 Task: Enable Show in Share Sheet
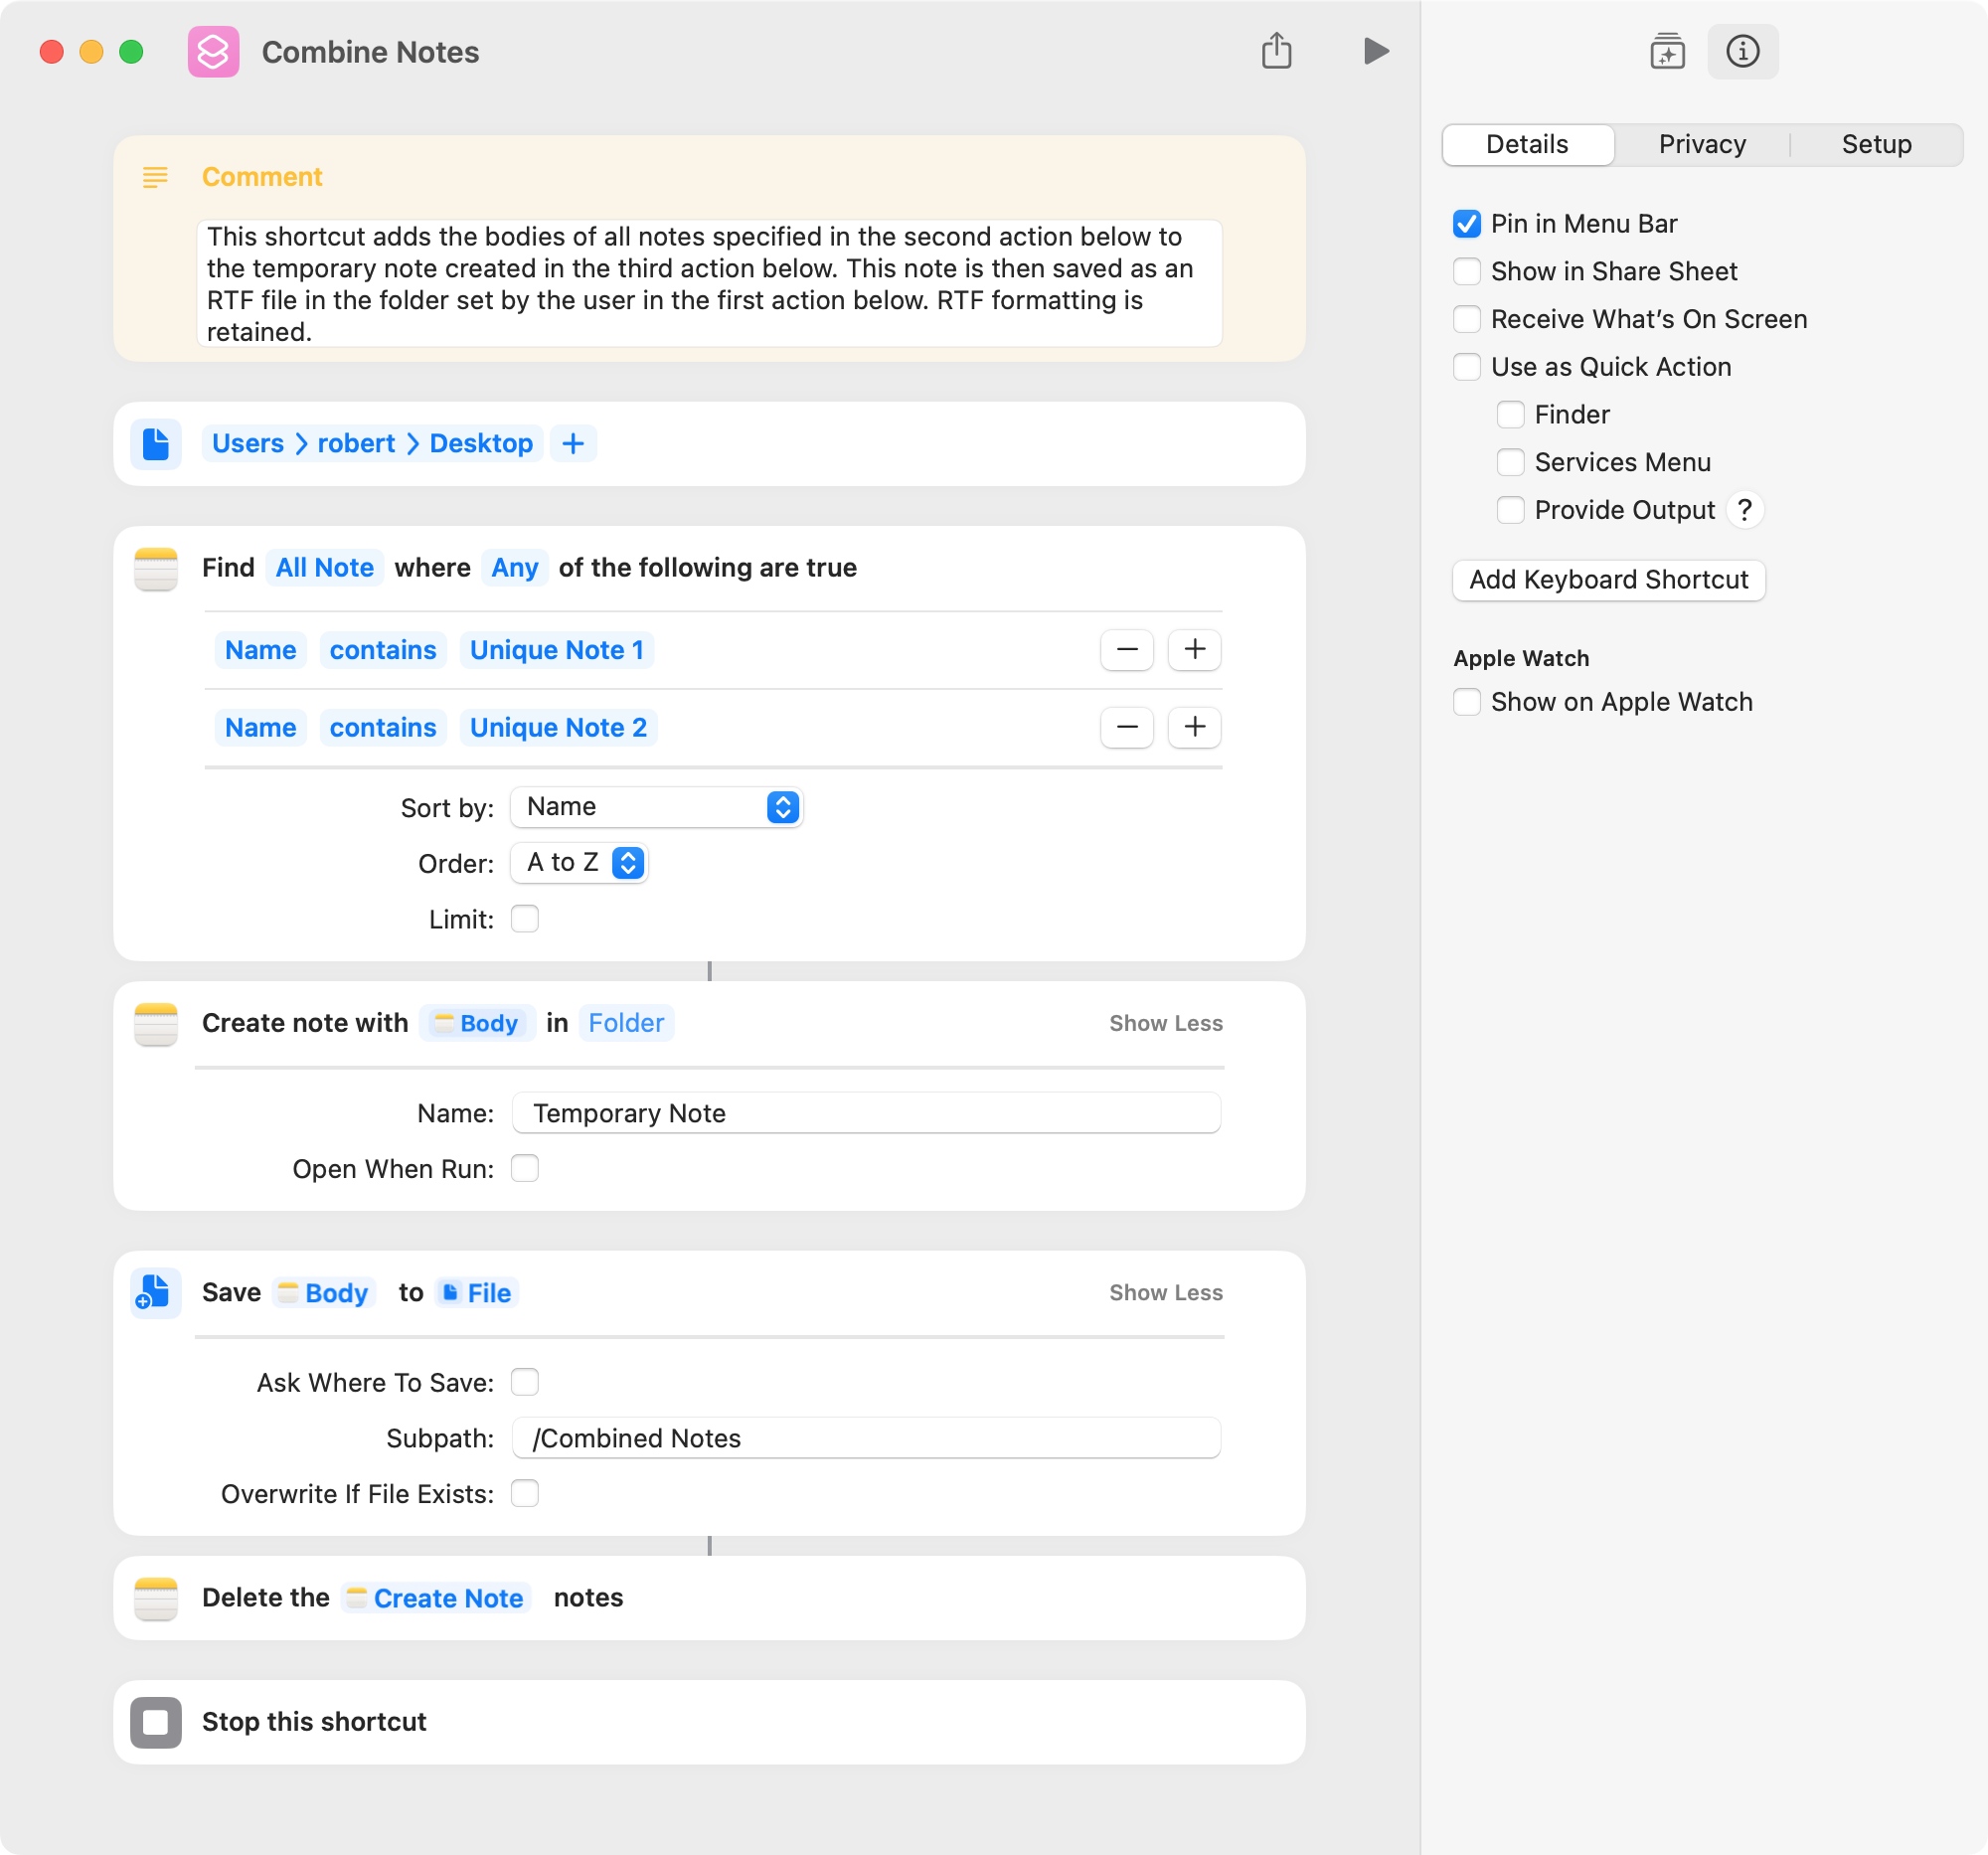pos(1466,271)
